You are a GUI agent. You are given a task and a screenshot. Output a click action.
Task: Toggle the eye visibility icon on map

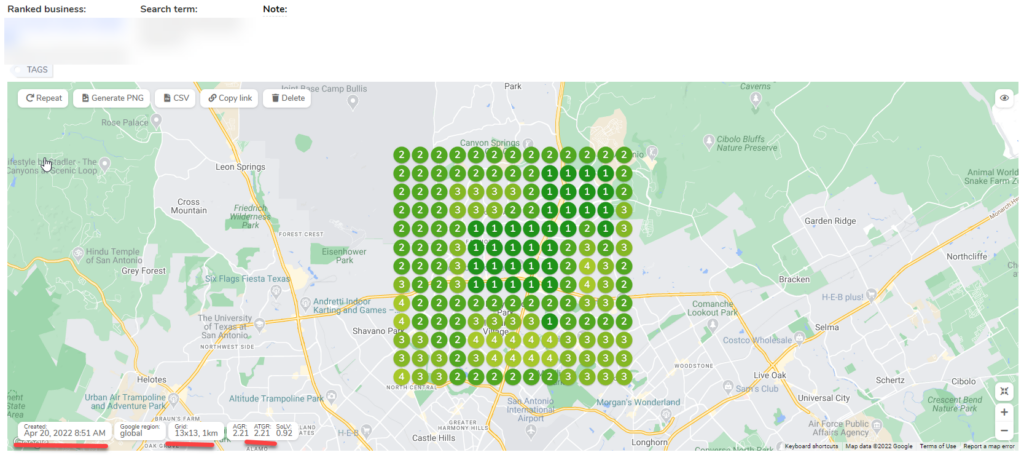click(1003, 97)
